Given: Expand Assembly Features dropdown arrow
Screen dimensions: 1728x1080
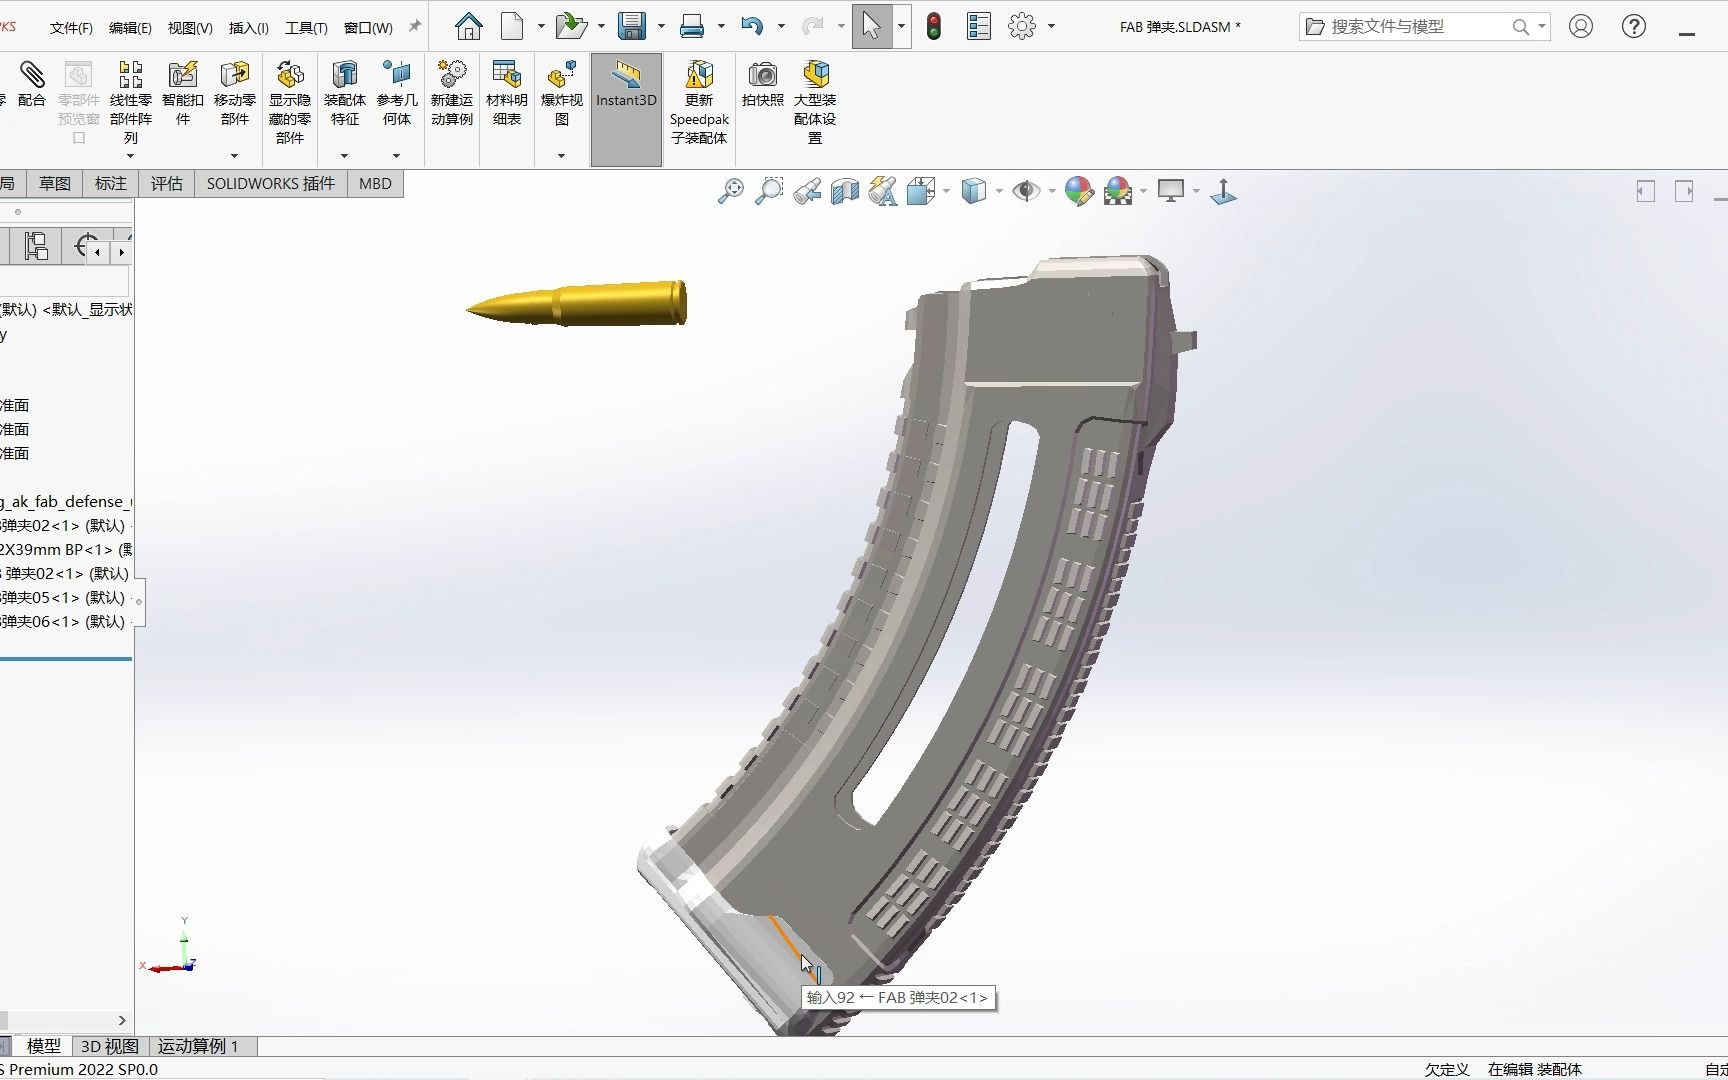Looking at the screenshot, I should click(344, 156).
